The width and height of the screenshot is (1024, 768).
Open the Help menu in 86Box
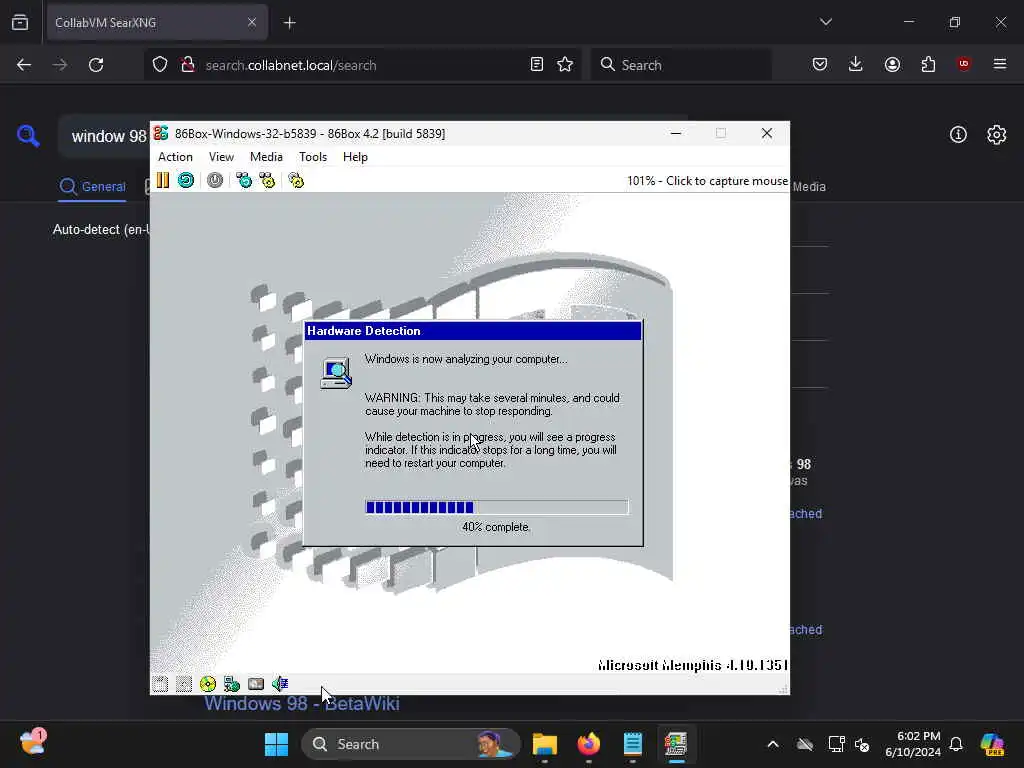pos(355,157)
